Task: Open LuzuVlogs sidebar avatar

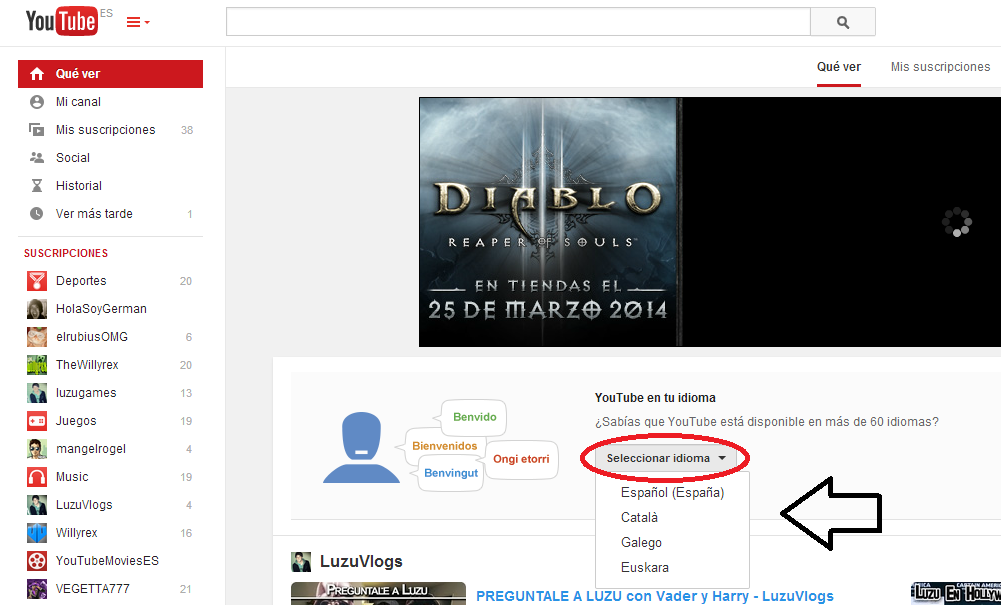Action: [x=37, y=505]
